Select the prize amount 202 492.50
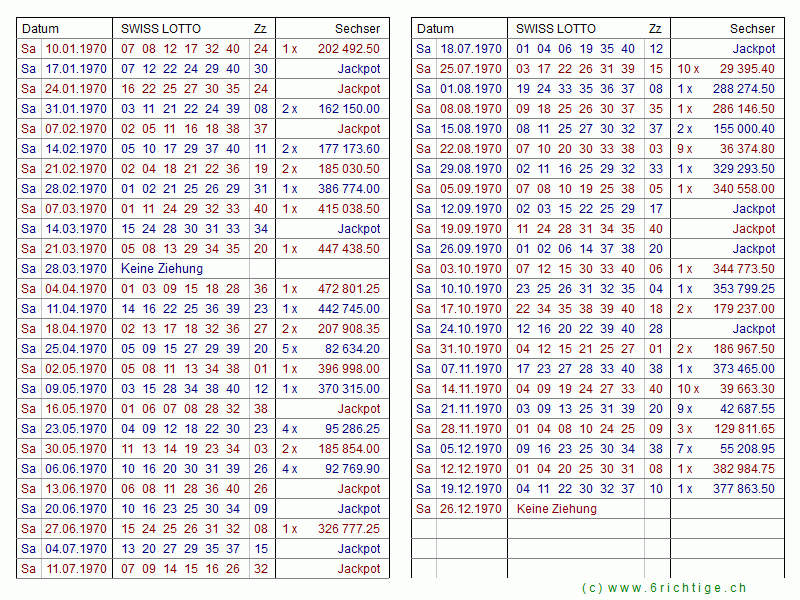 (x=348, y=49)
